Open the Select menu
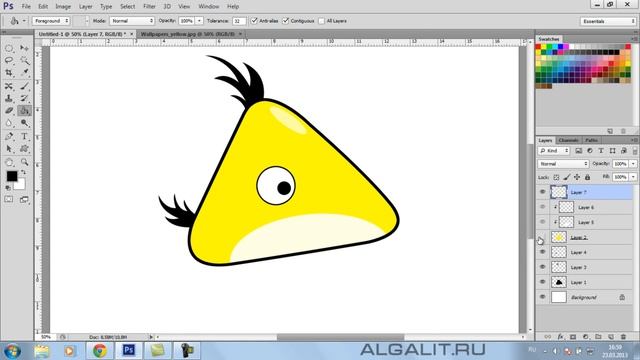 coord(127,7)
